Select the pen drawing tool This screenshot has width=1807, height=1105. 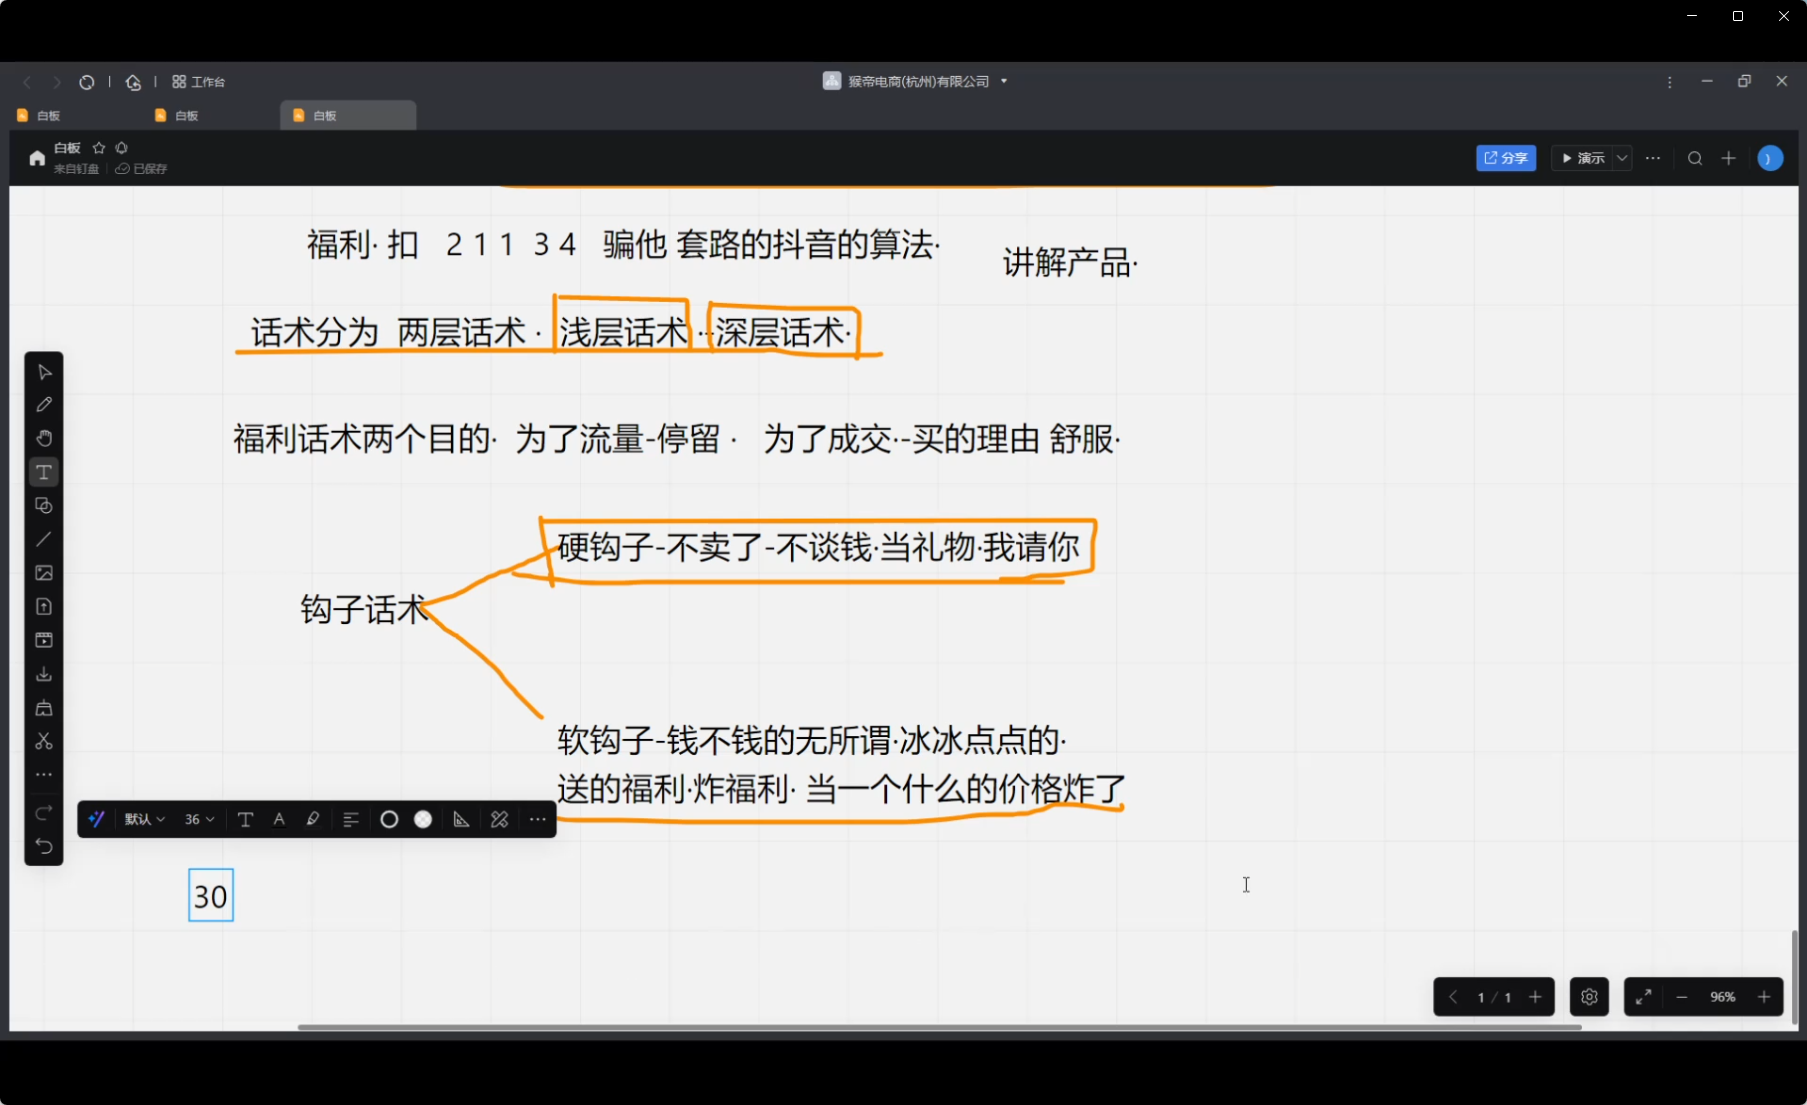44,405
